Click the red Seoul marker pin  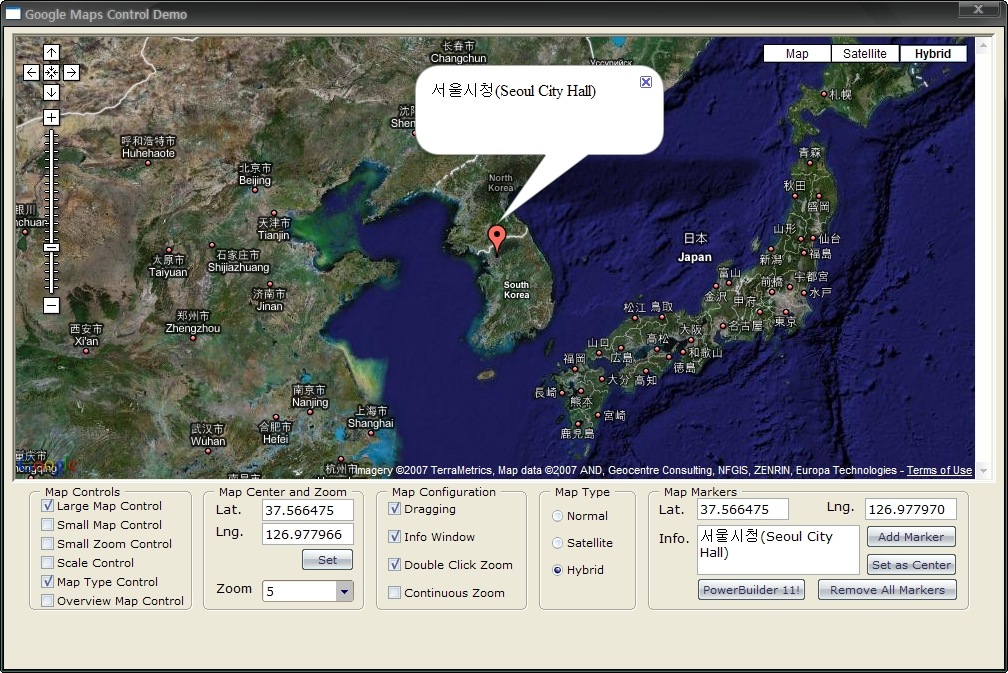point(496,240)
